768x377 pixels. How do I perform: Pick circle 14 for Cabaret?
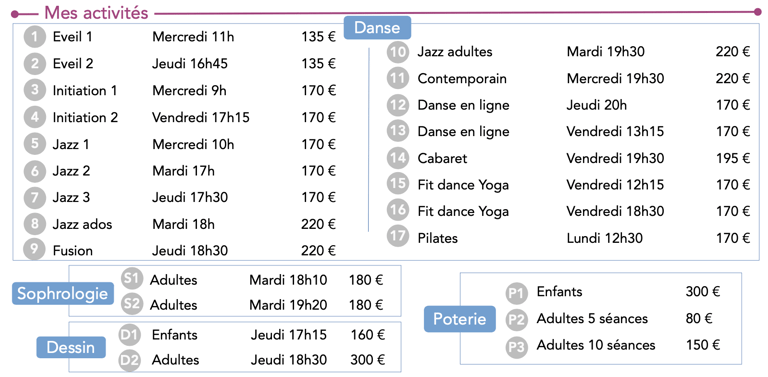click(398, 158)
